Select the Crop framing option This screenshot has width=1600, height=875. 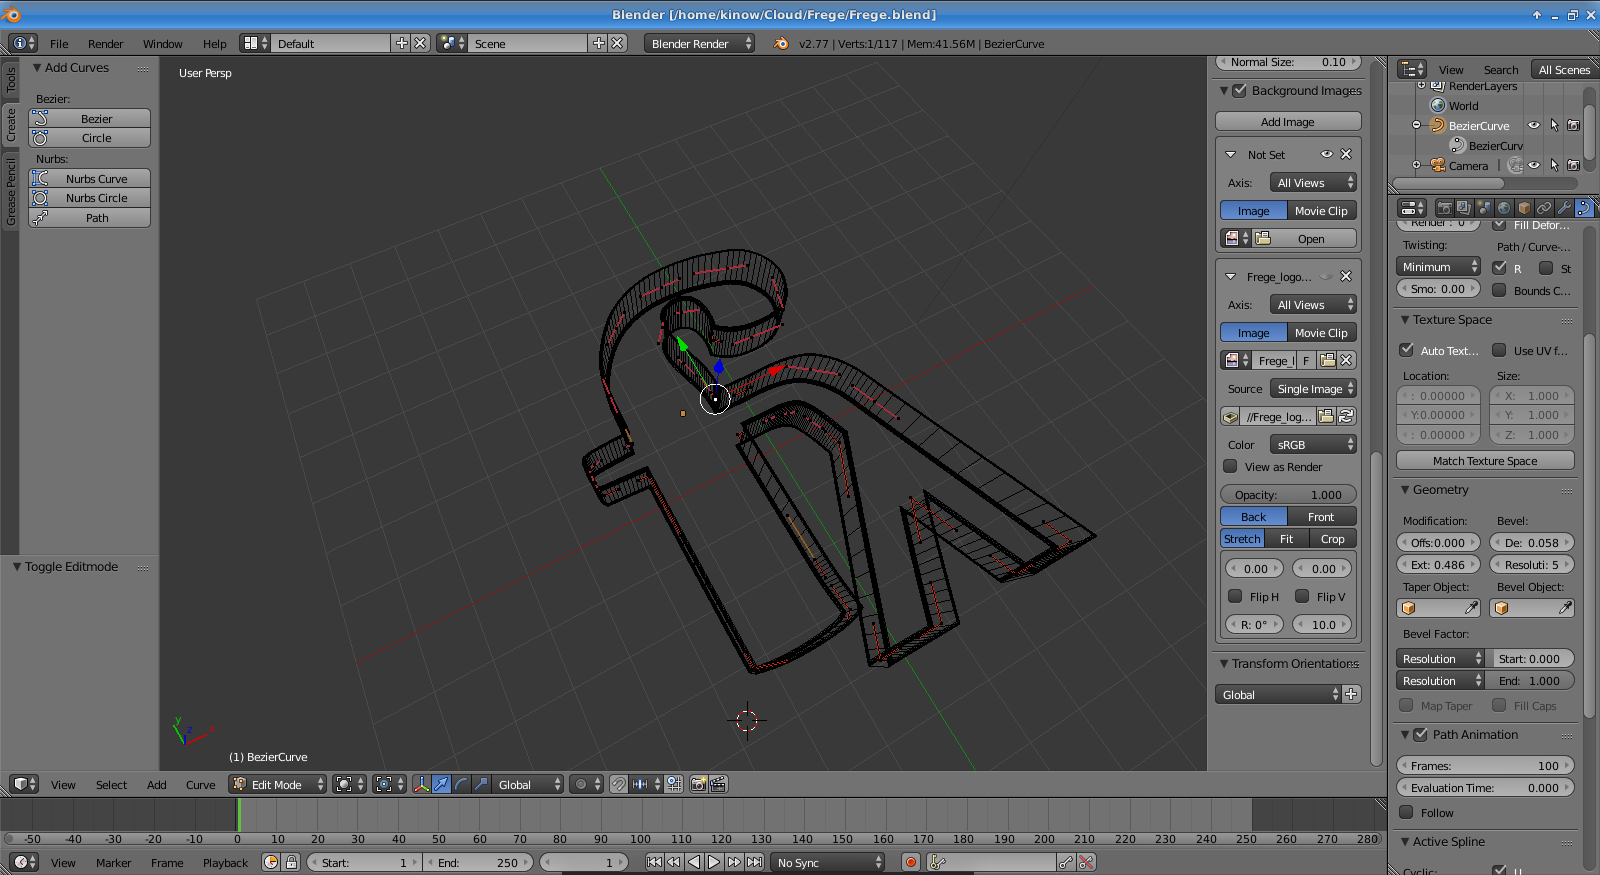[x=1333, y=538]
